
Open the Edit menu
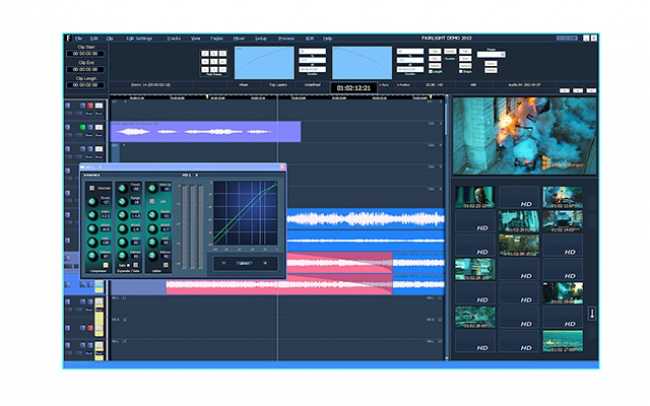point(94,38)
